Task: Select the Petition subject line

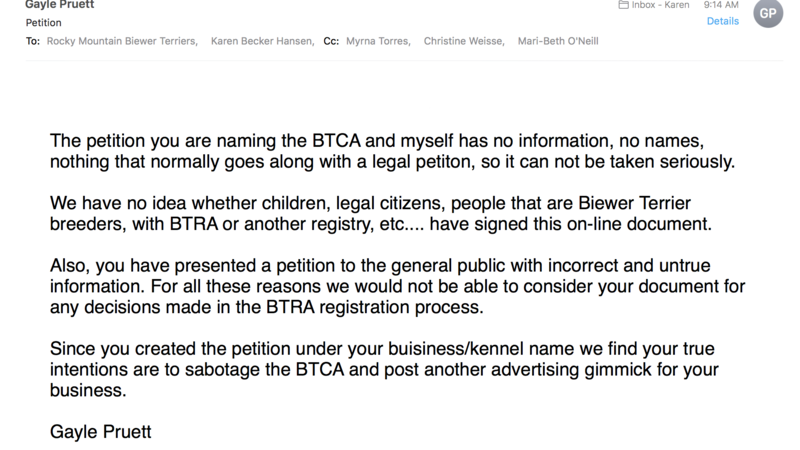Action: click(45, 22)
